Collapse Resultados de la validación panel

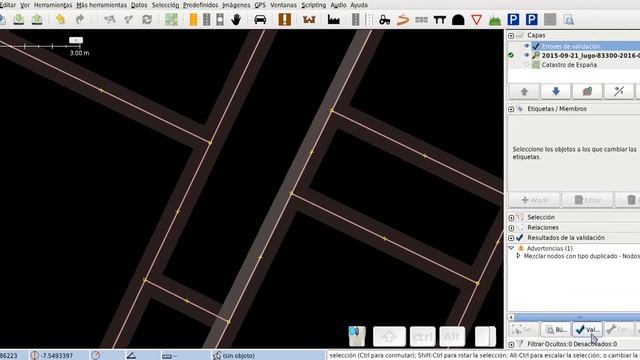511,238
